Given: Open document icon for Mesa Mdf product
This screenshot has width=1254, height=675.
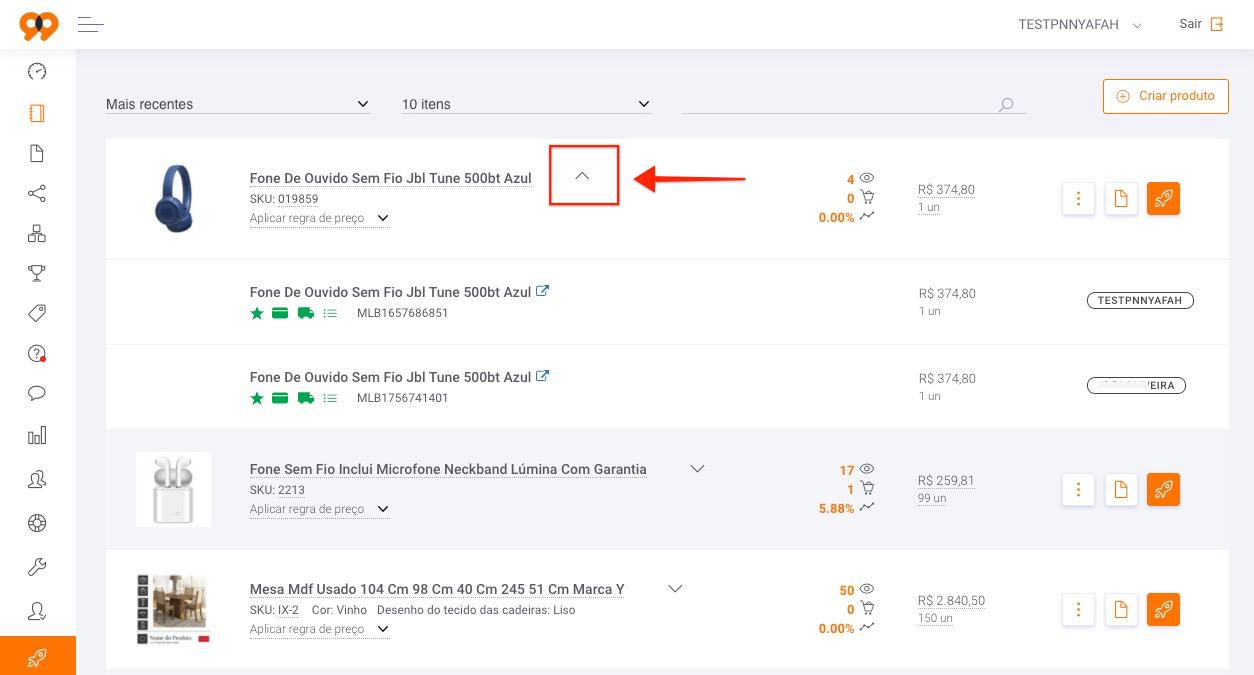Looking at the screenshot, I should tap(1121, 609).
